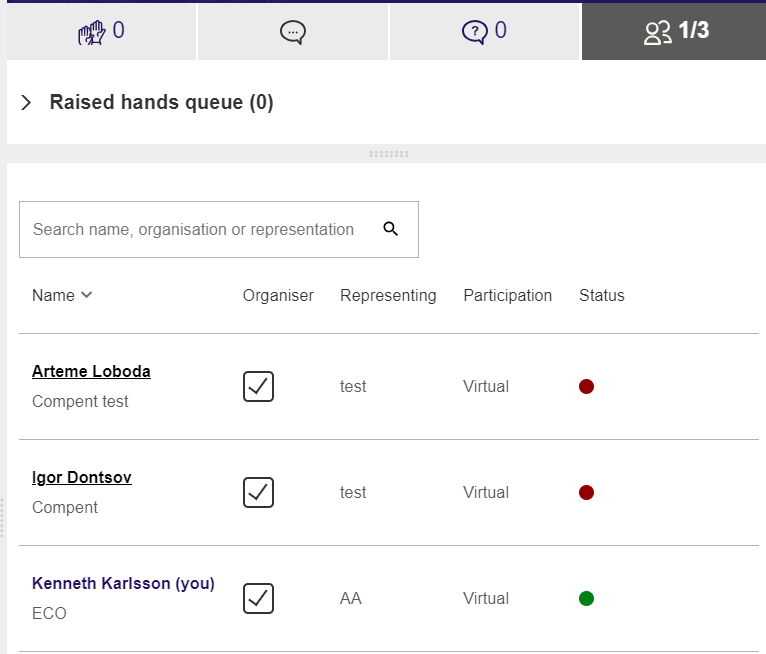Open Arteme Loboda's profile link

[91, 371]
